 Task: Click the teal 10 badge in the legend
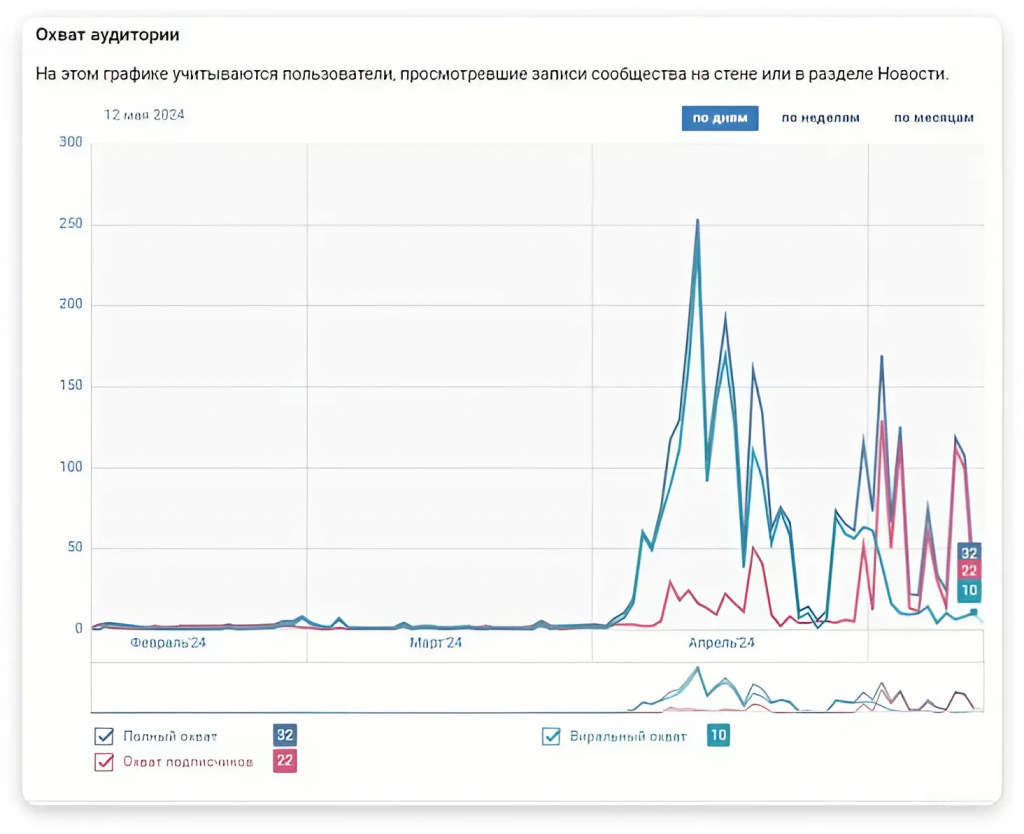[718, 736]
